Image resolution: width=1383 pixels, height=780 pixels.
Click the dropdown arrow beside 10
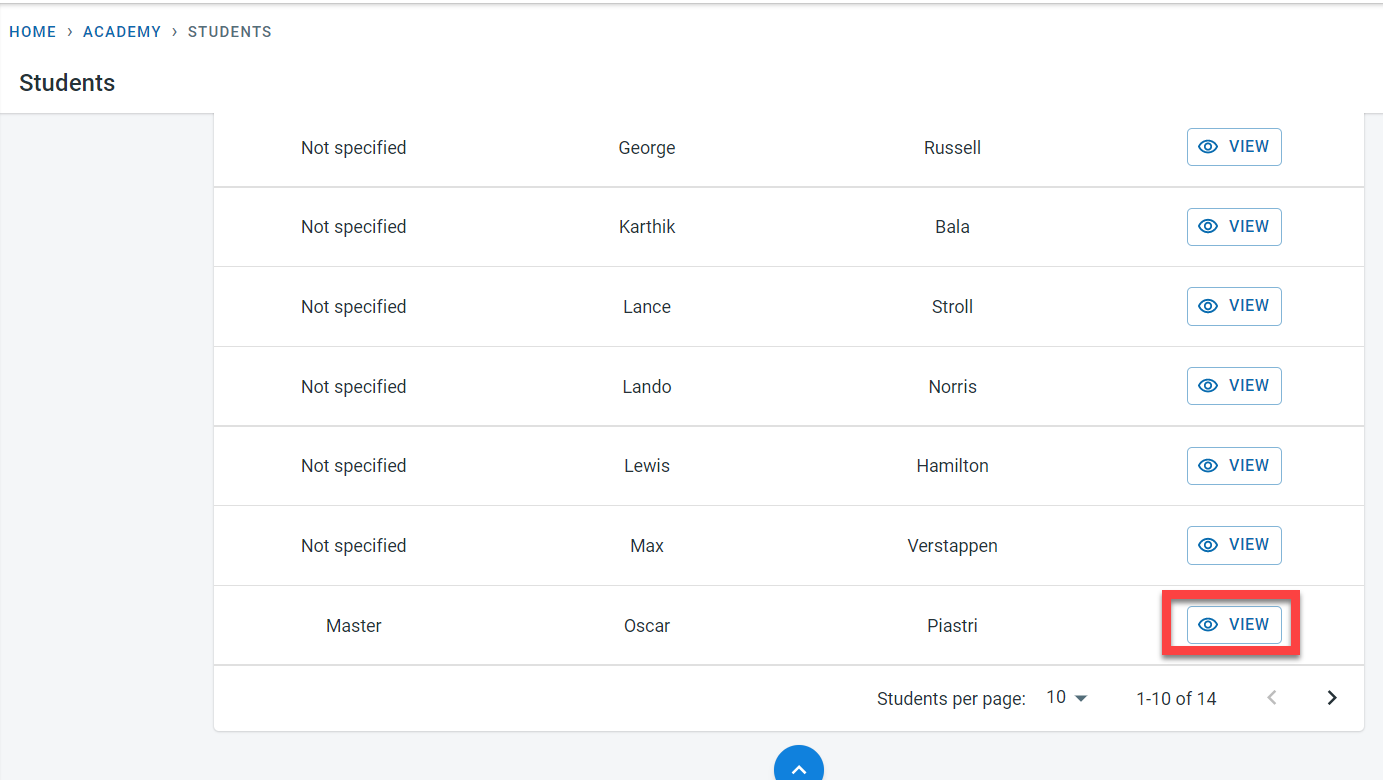(1081, 699)
